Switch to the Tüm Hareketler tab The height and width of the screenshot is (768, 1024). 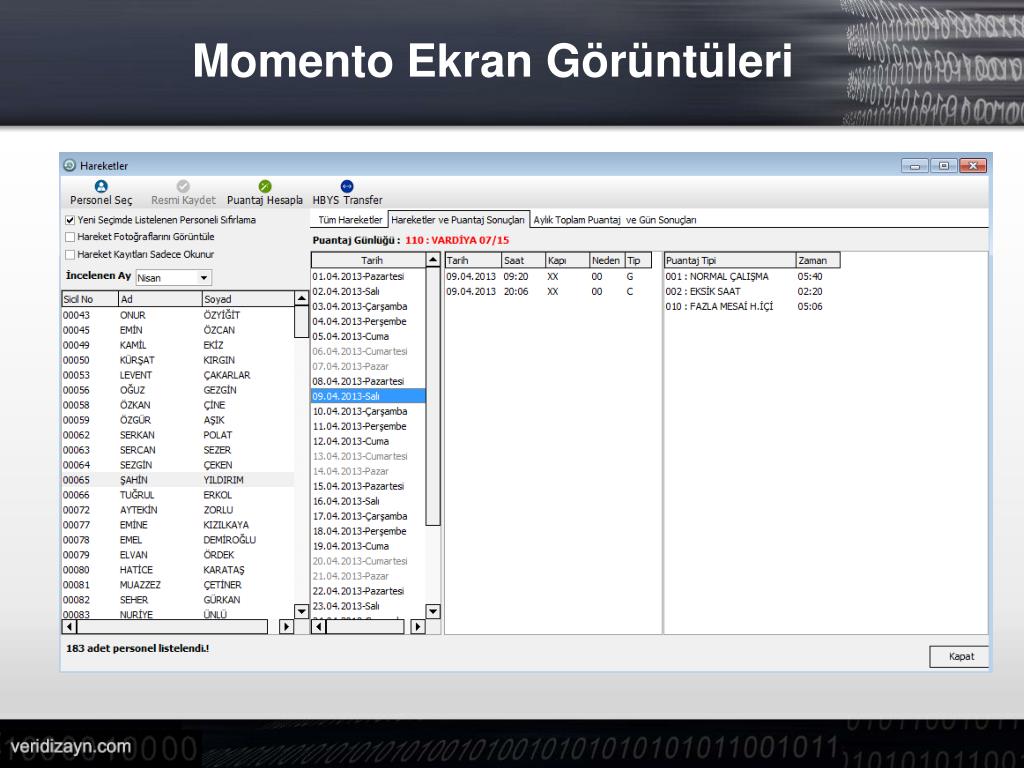tap(350, 220)
